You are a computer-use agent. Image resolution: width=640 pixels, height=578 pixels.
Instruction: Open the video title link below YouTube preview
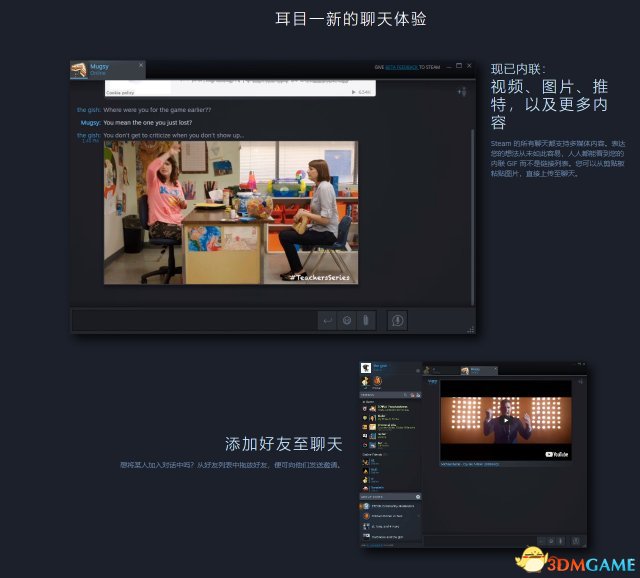tap(469, 464)
